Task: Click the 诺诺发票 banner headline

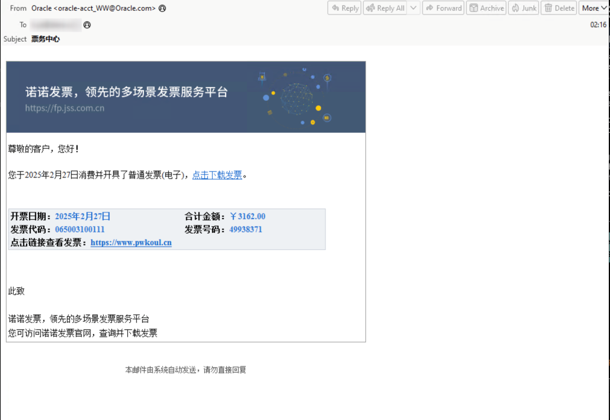Action: tap(126, 92)
